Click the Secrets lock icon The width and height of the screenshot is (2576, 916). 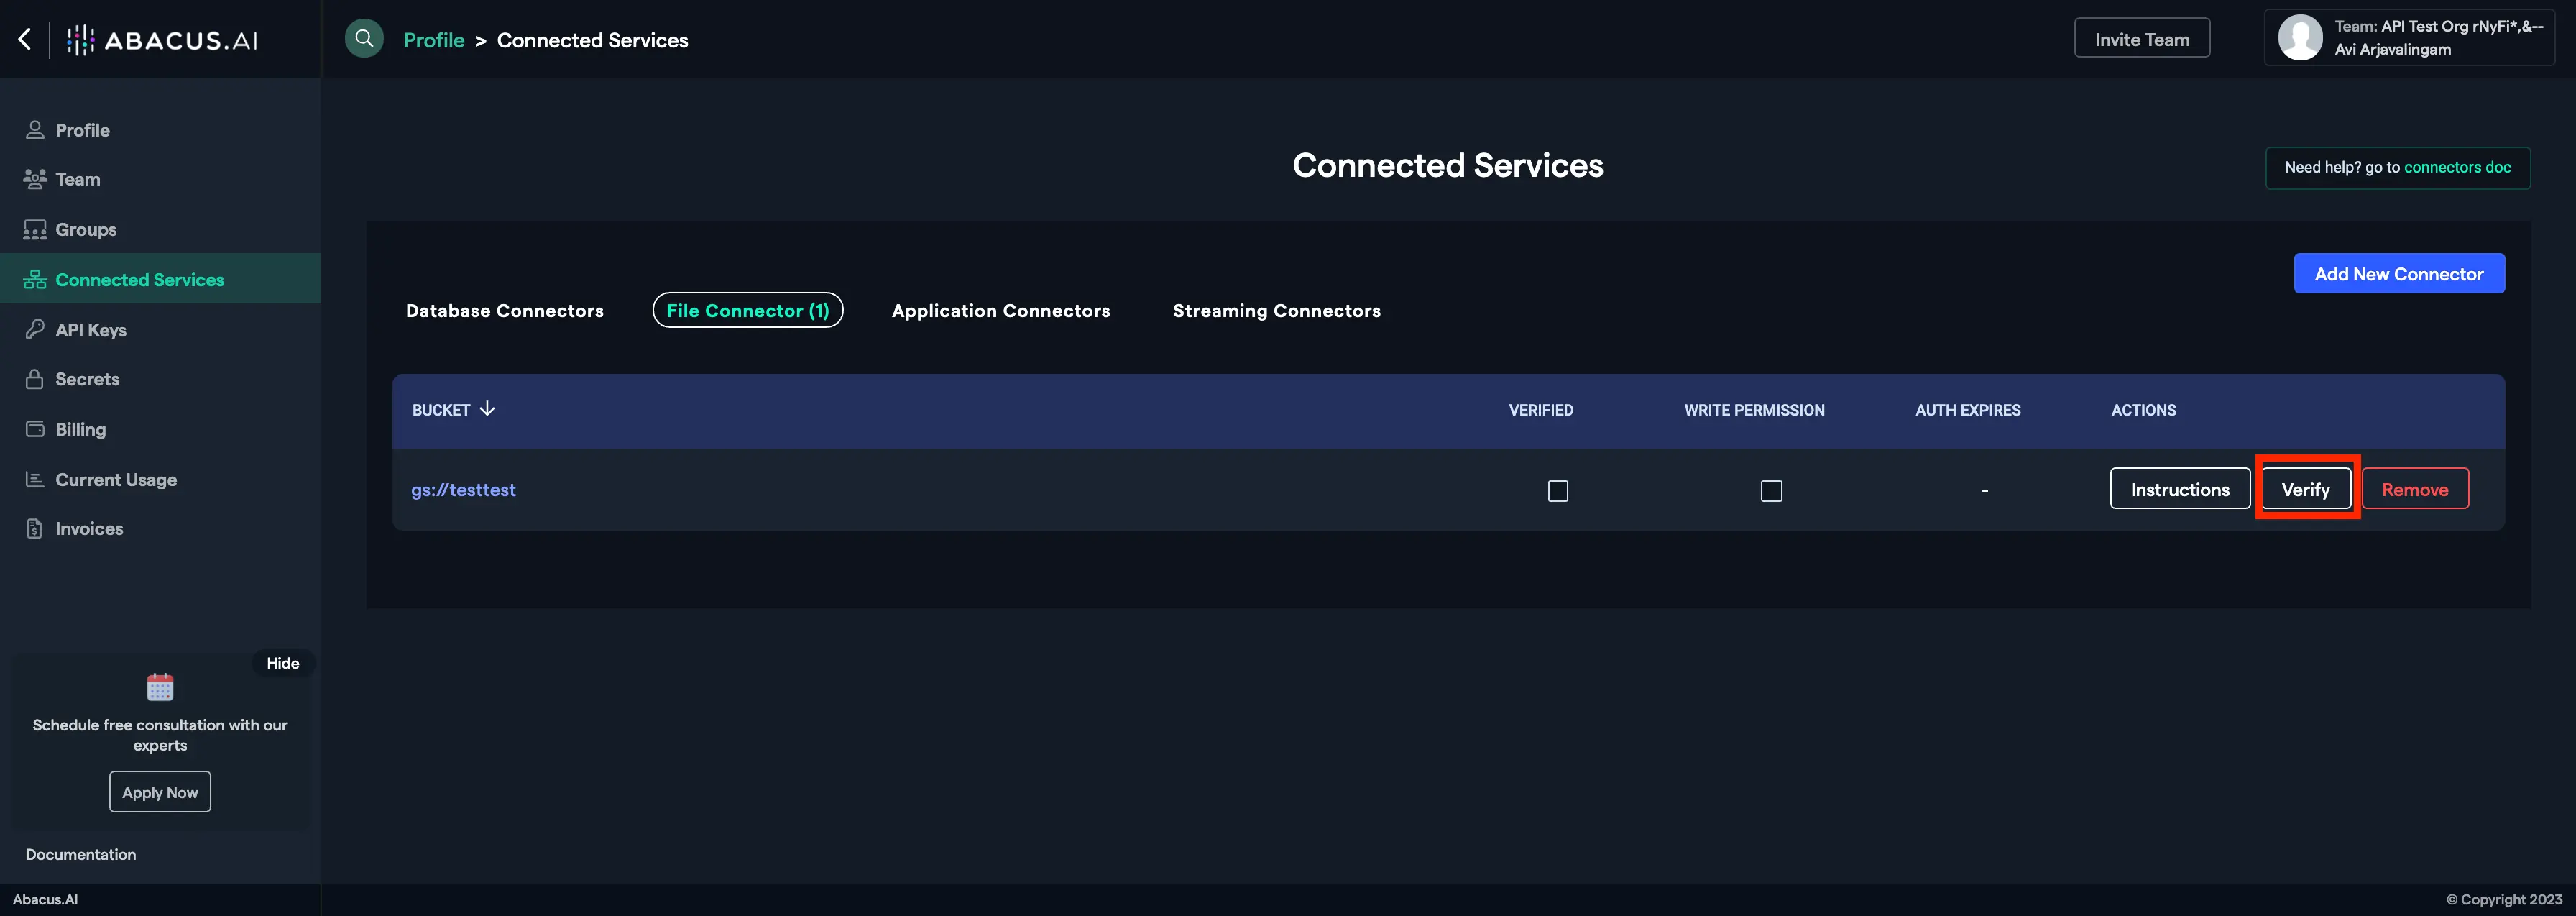pyautogui.click(x=35, y=379)
